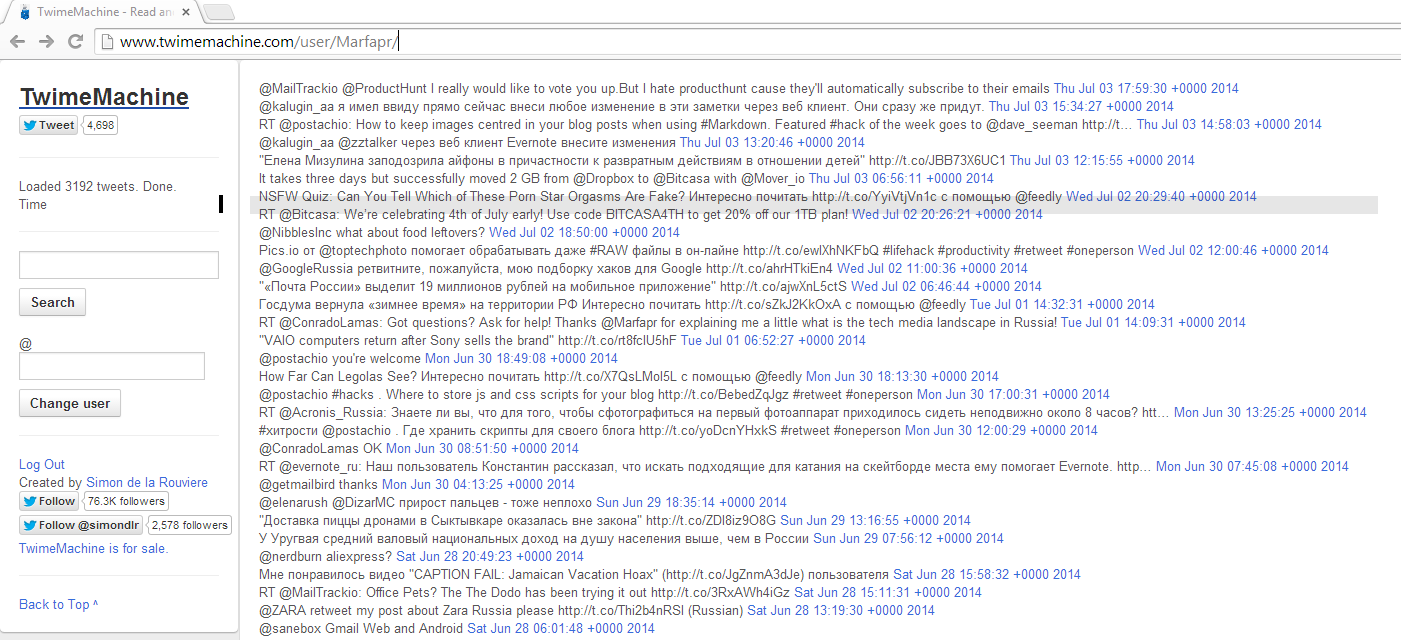Click the 76.3K followers count

pos(126,501)
